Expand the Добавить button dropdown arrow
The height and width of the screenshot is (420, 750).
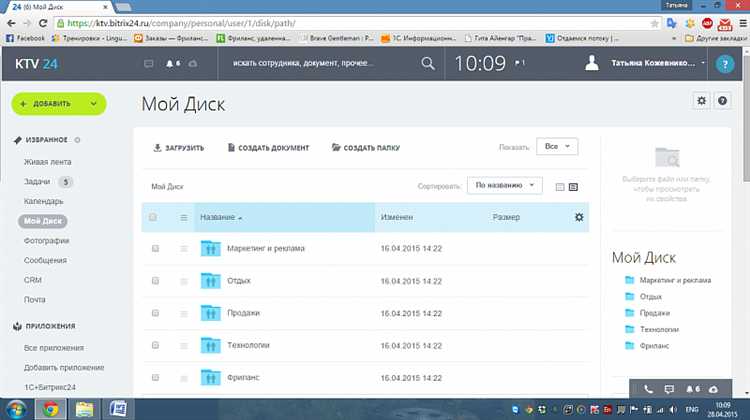93,102
